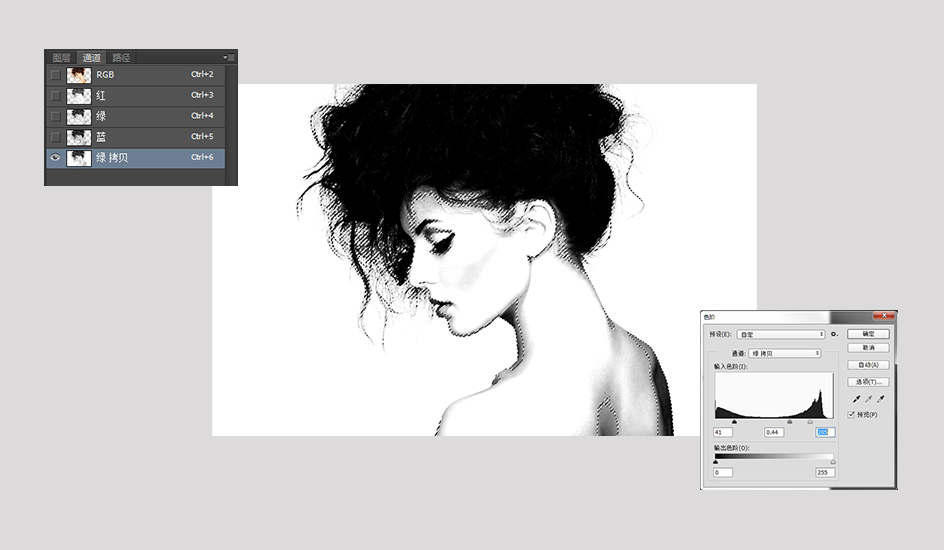Click the 红 (Red) channel thumbnail
The height and width of the screenshot is (550, 944).
point(78,95)
